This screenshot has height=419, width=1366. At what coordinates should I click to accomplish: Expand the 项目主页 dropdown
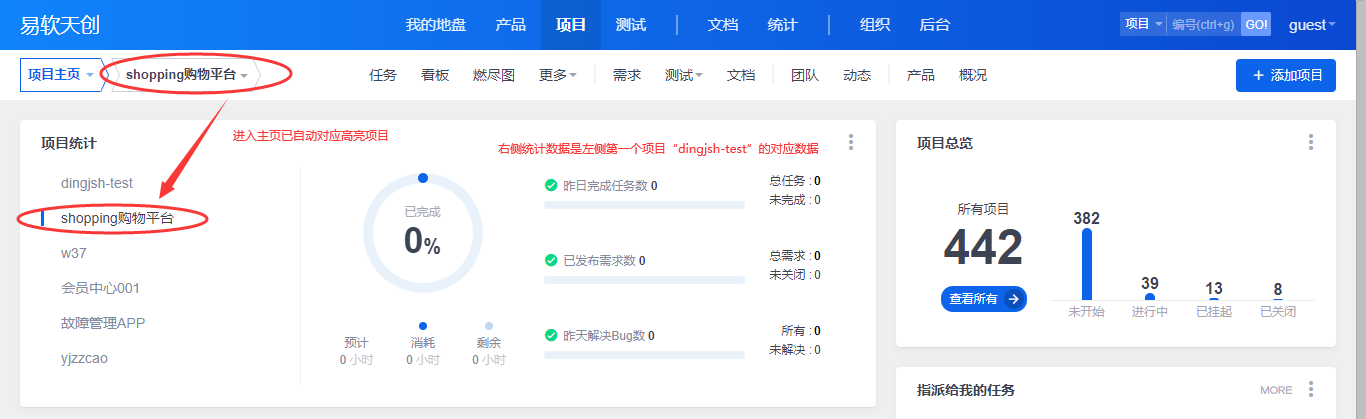click(x=62, y=75)
